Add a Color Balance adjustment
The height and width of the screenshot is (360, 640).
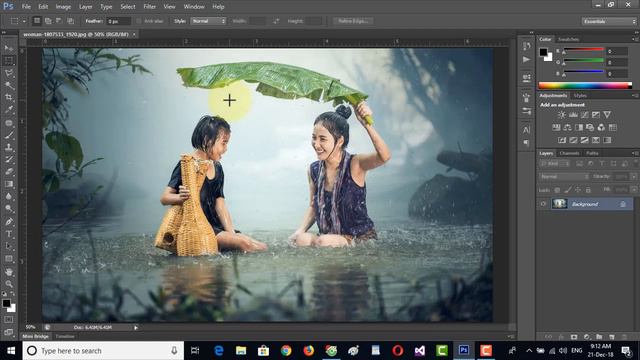click(567, 127)
